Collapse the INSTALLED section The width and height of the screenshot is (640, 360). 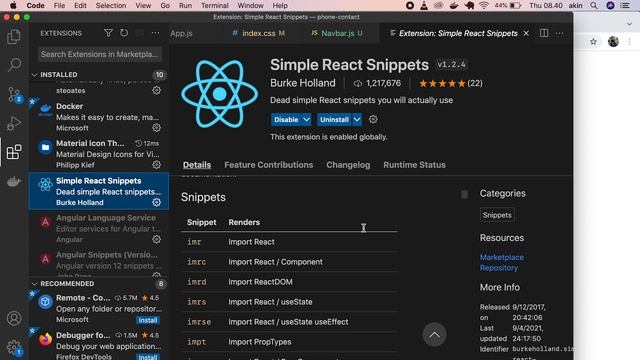pos(35,75)
